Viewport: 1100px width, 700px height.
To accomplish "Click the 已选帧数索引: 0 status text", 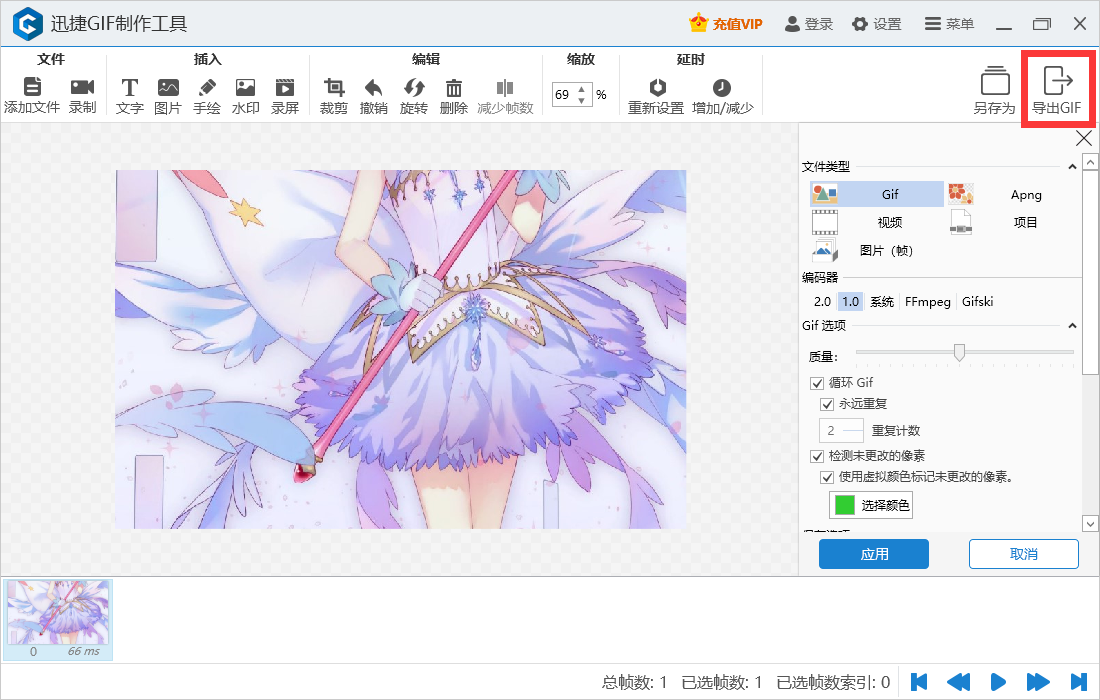I will [833, 682].
